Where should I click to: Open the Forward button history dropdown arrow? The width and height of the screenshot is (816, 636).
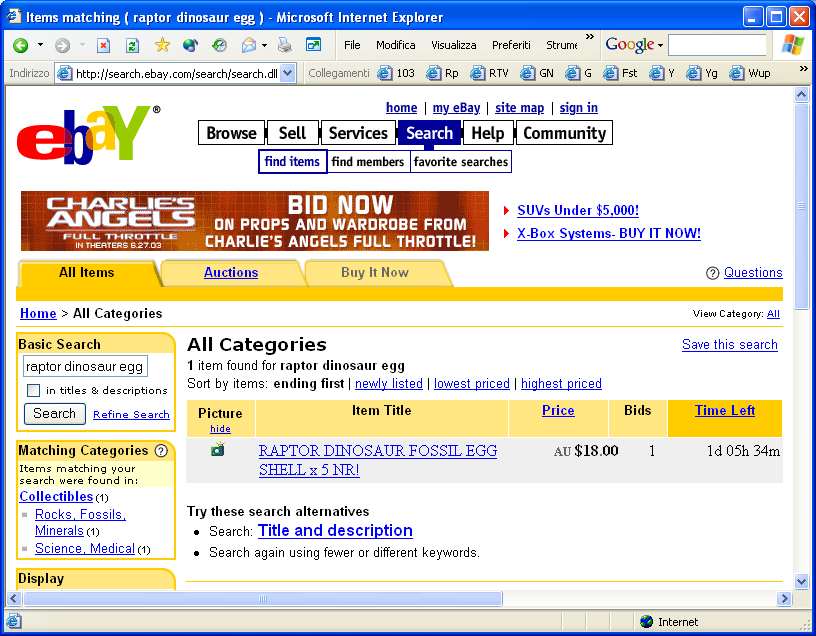82,45
